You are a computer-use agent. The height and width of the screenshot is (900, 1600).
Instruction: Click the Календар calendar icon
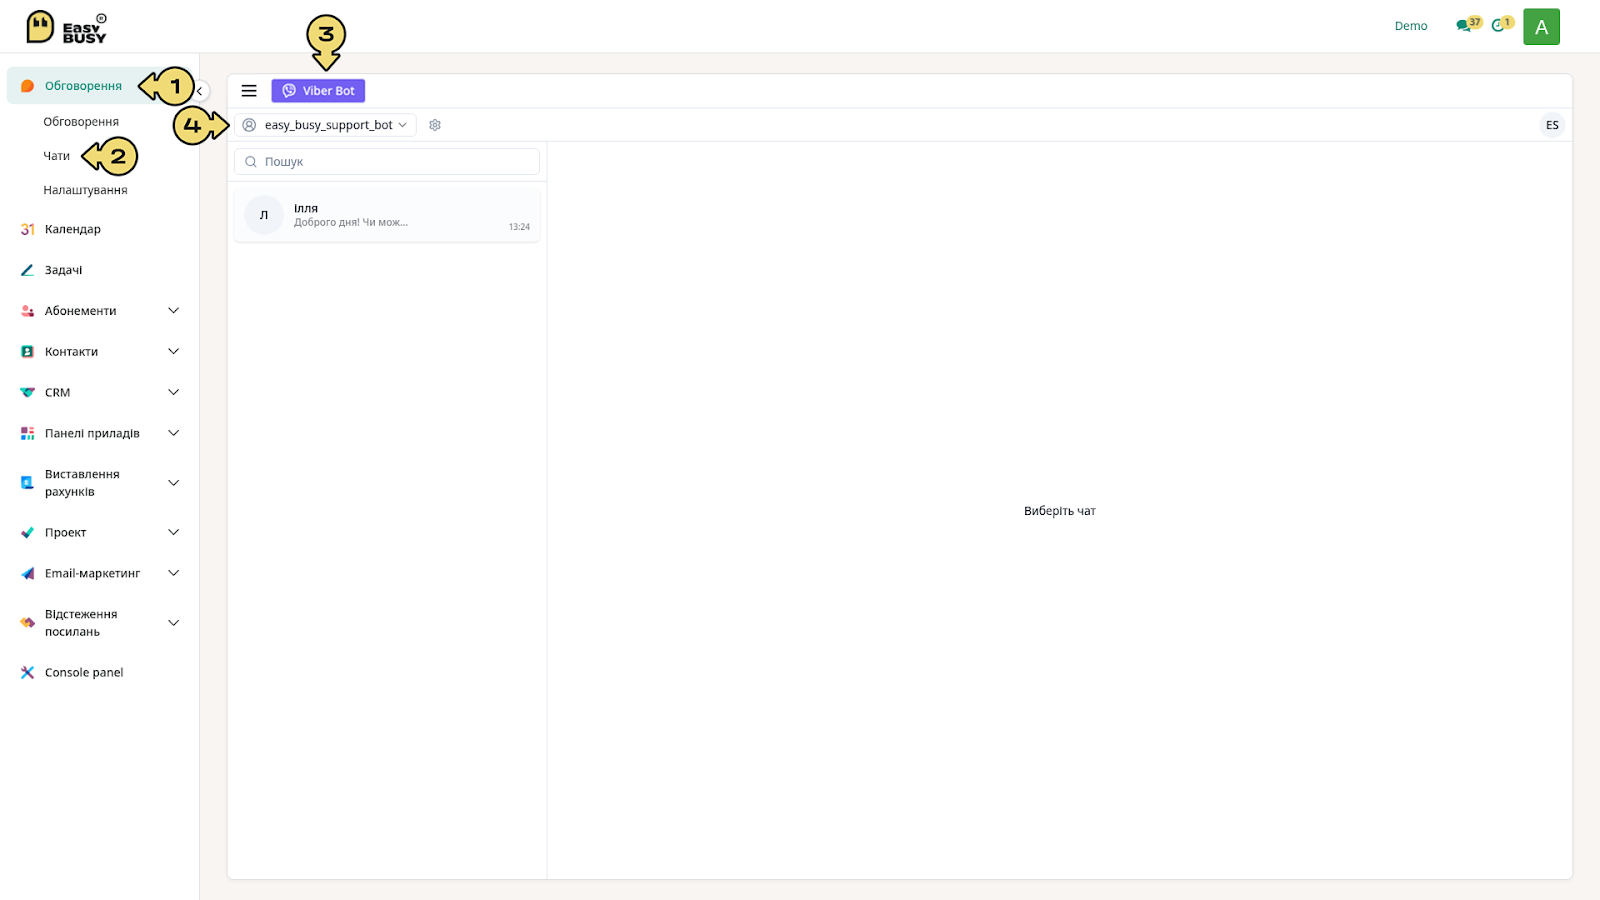27,229
